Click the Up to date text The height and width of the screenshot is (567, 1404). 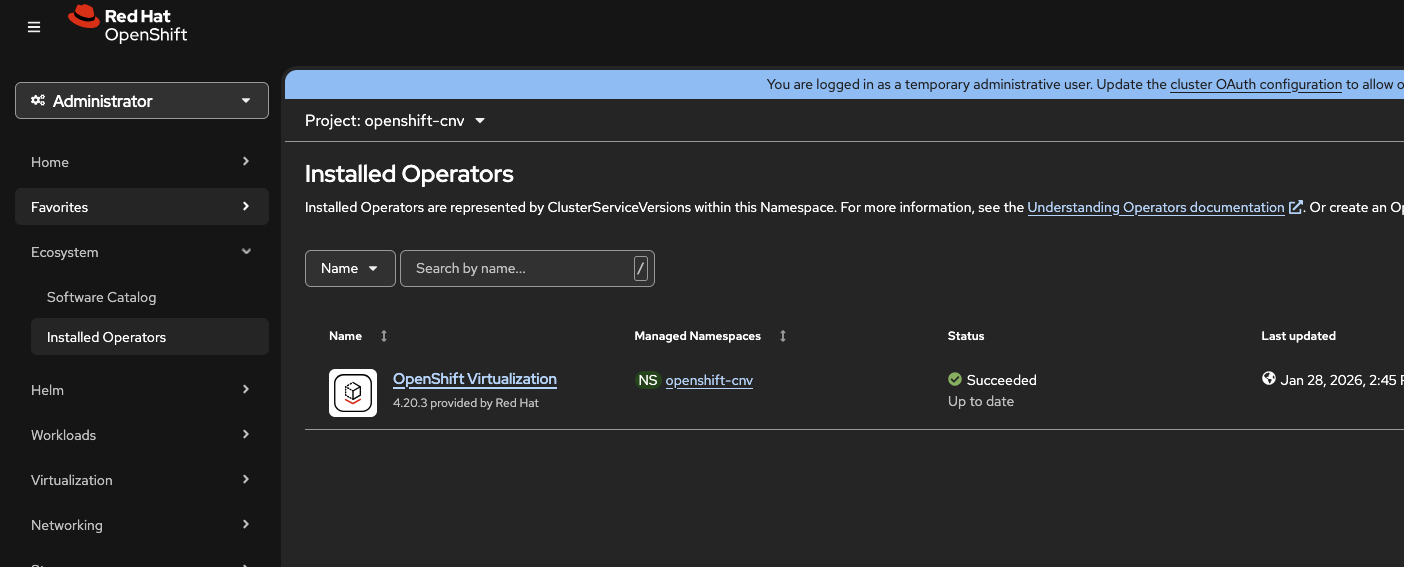coord(981,401)
